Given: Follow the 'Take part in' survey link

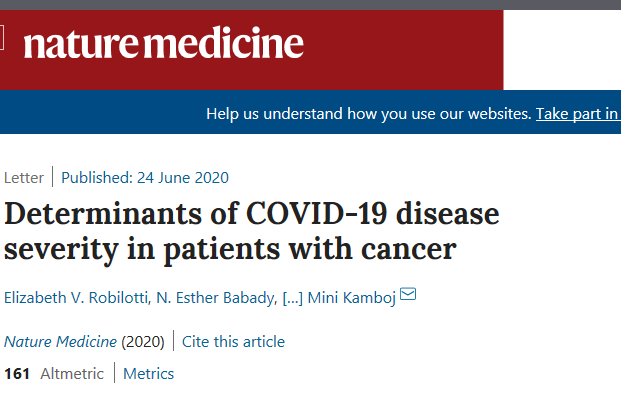Looking at the screenshot, I should coord(577,114).
